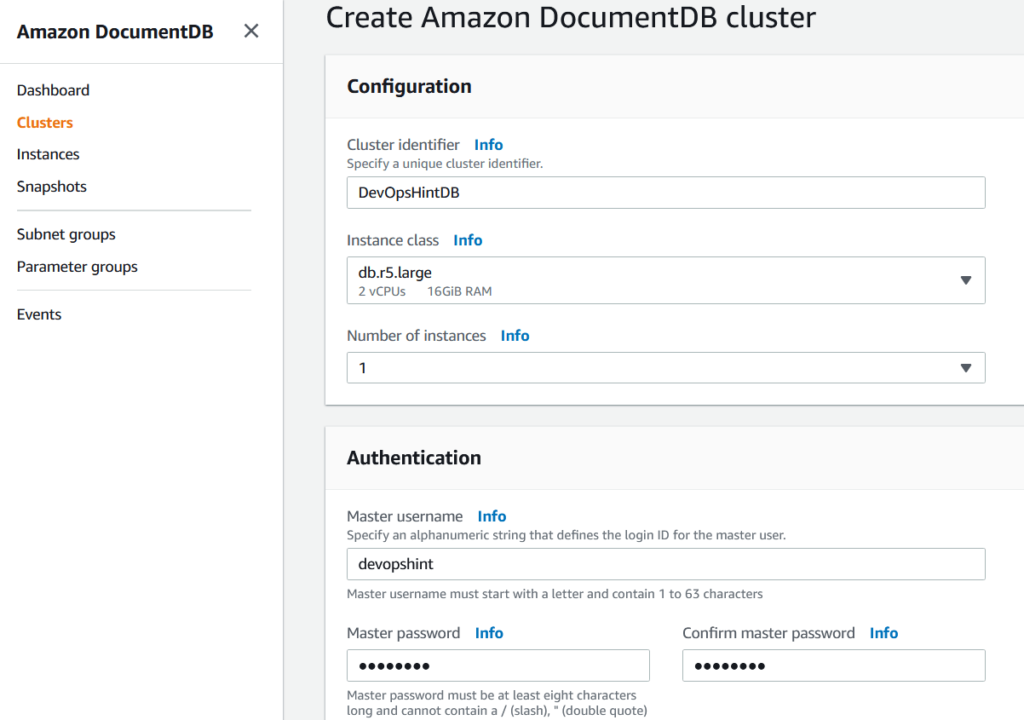Open Info link for Instance class
Screen dimensions: 1024x720
point(468,240)
